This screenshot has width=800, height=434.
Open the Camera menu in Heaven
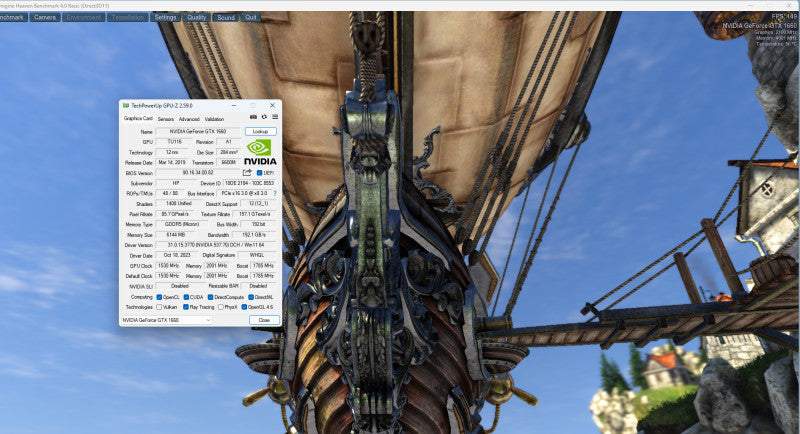[45, 17]
